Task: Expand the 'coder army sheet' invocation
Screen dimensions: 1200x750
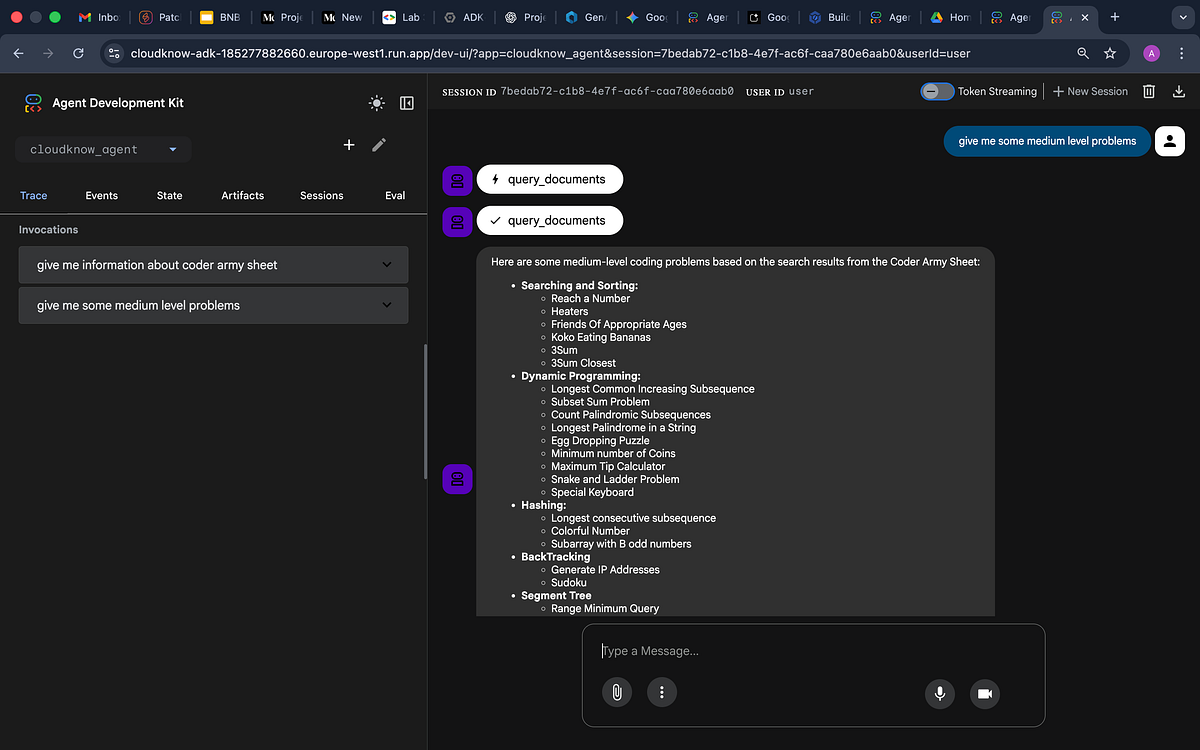Action: pyautogui.click(x=214, y=265)
